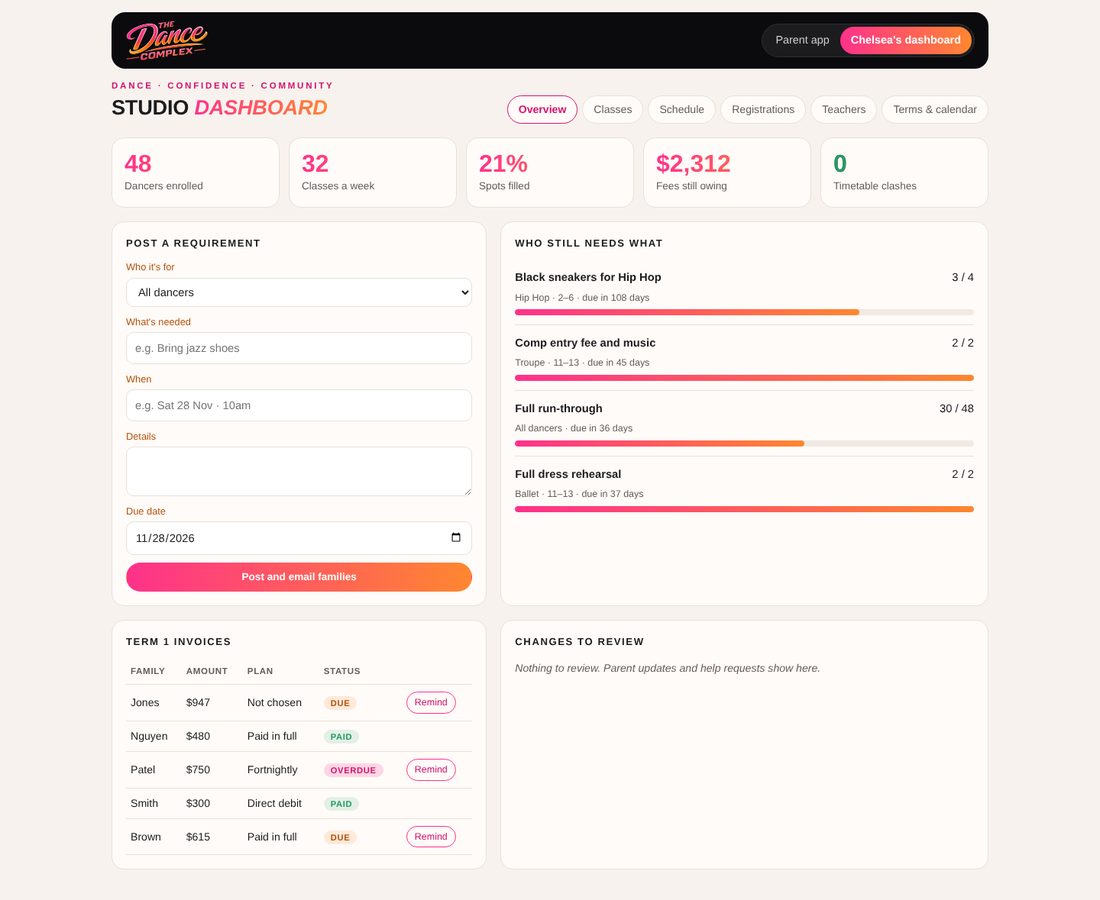
Task: Click the '30 / 48' count
Action: click(x=956, y=408)
